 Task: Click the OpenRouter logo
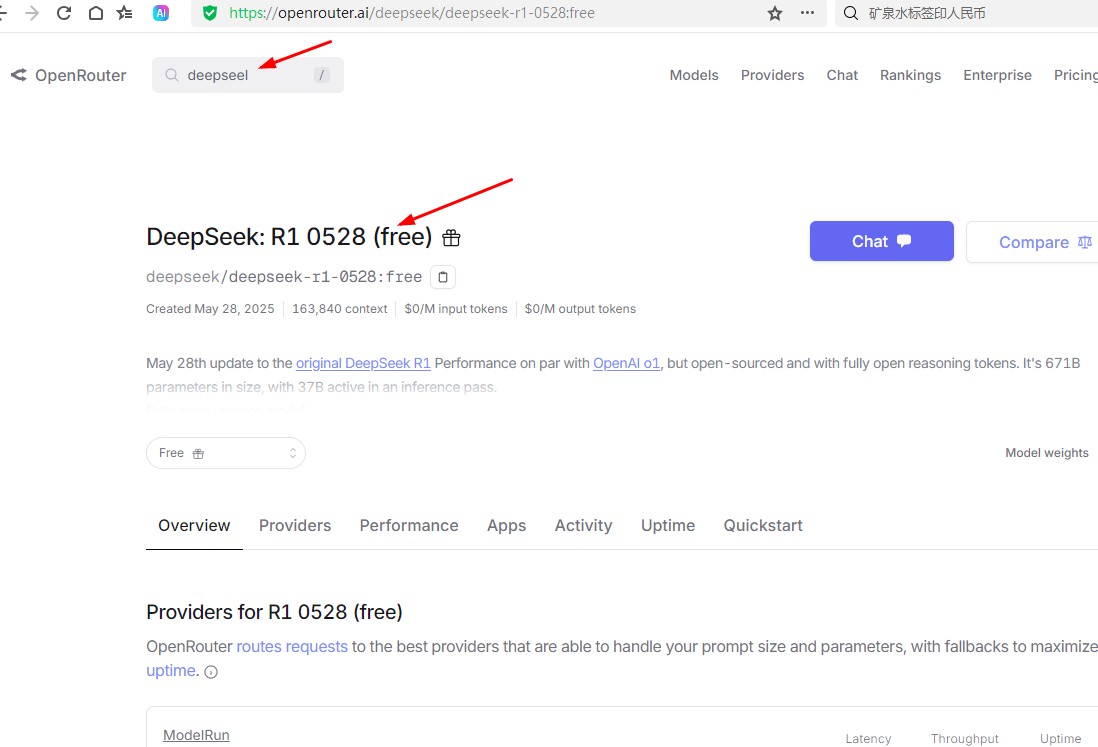68,75
